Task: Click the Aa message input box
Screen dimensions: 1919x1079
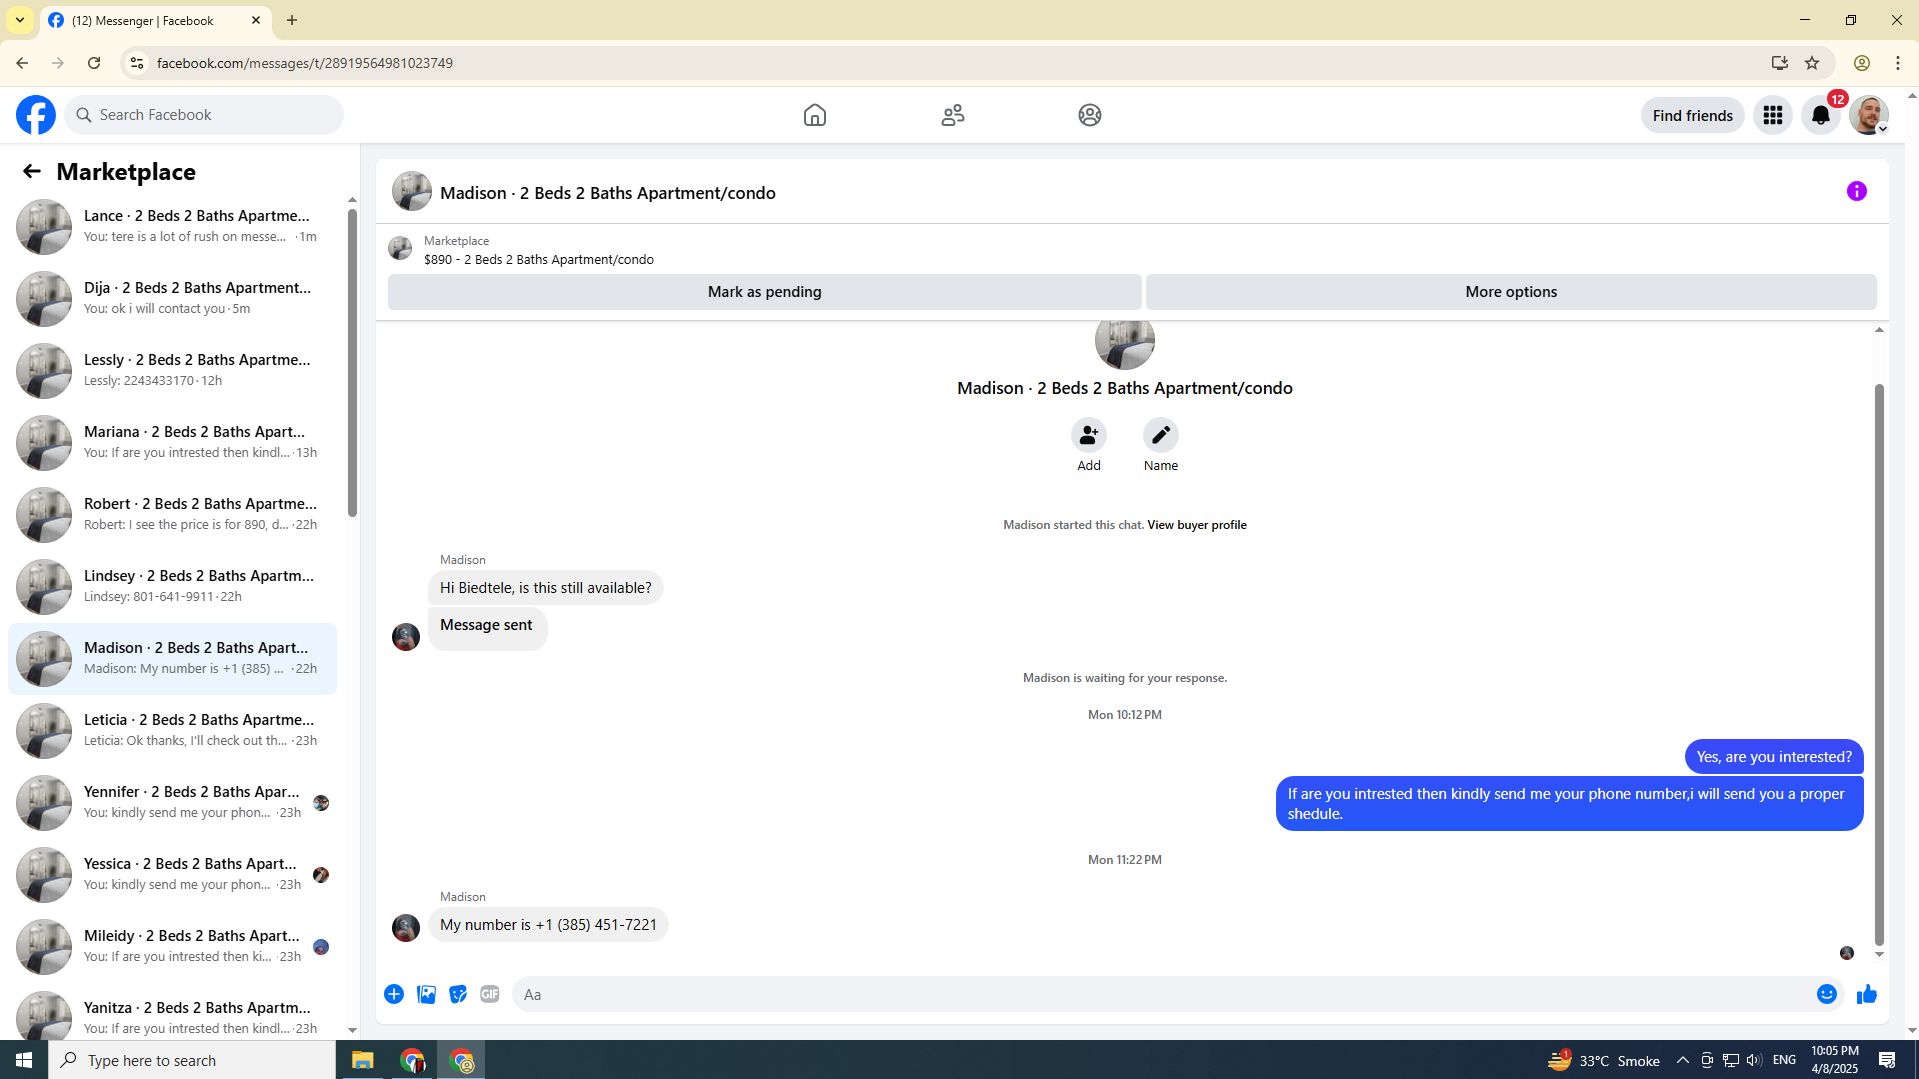Action: (1164, 994)
